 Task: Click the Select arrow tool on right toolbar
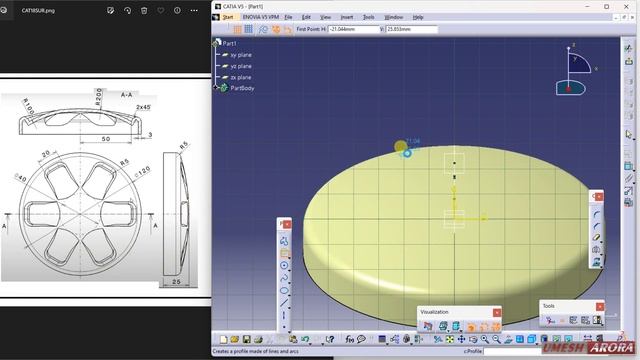[629, 134]
